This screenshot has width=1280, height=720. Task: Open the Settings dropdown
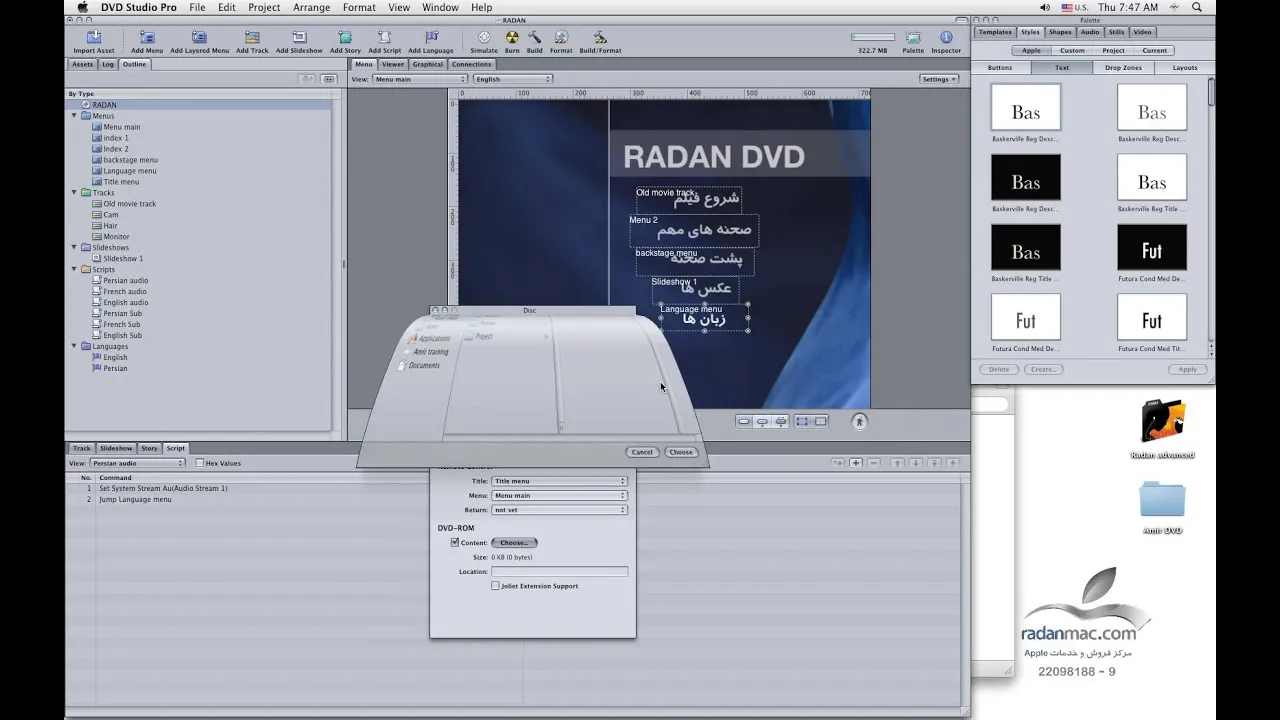tap(938, 79)
